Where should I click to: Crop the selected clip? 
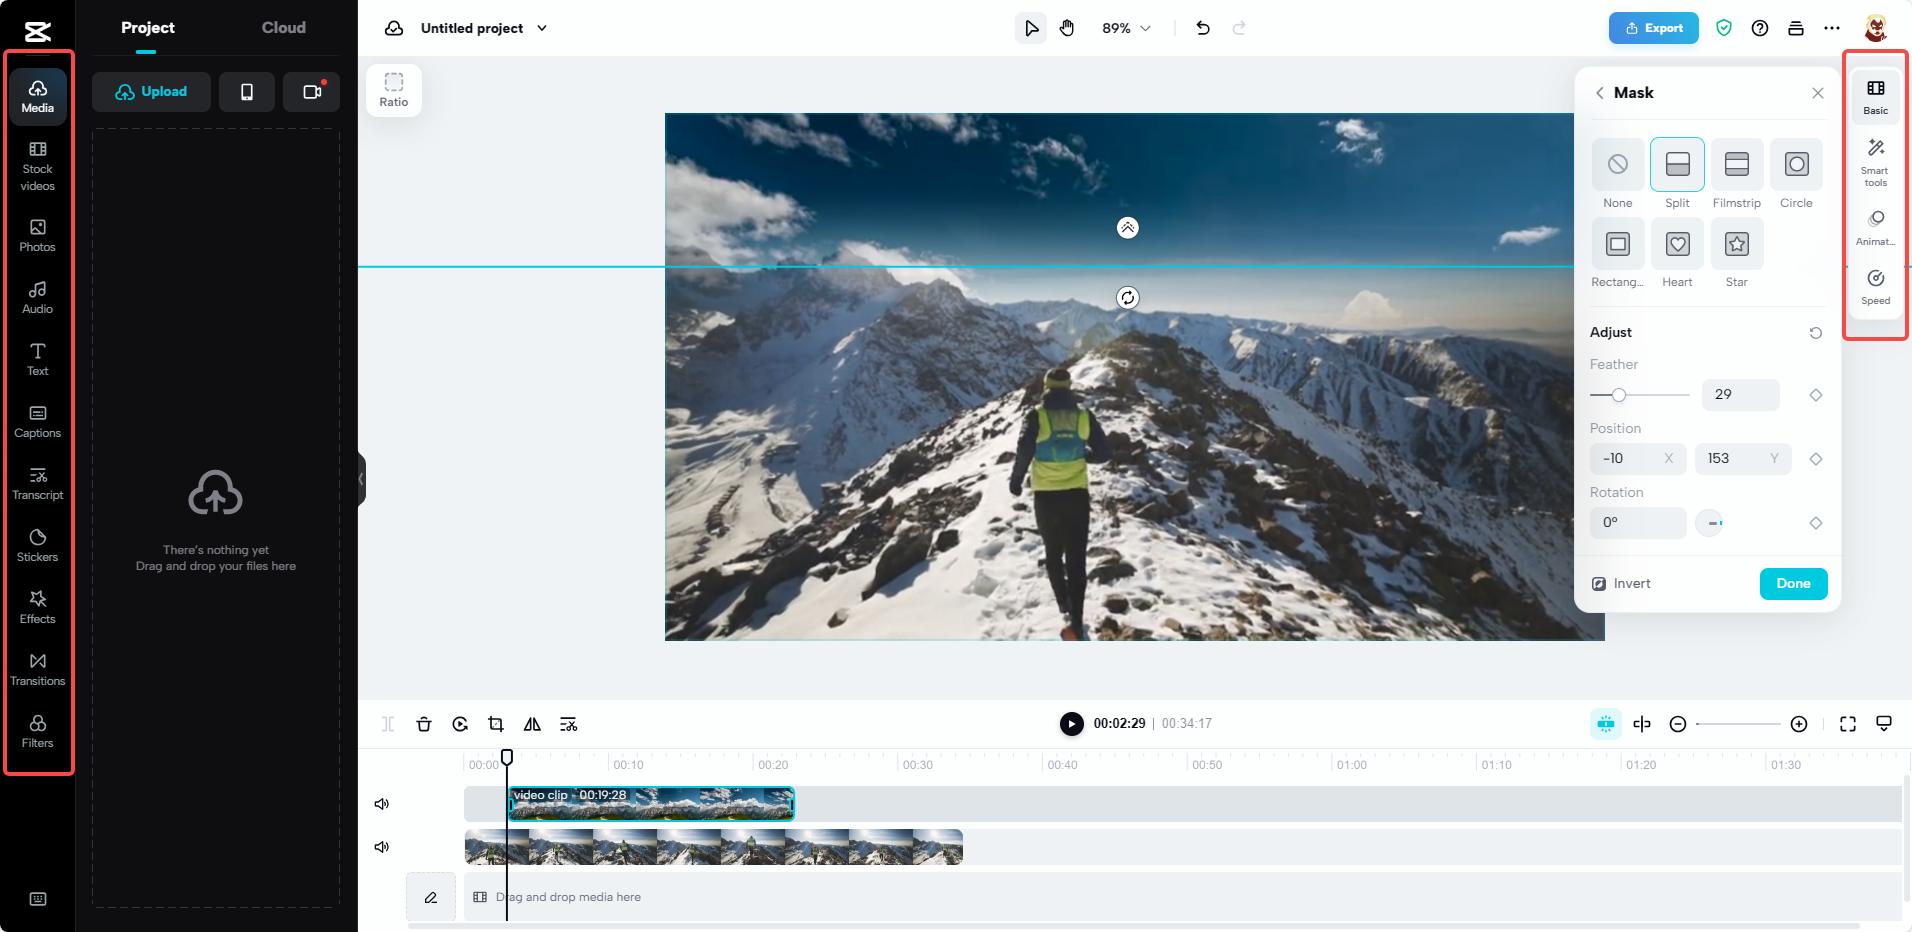[x=496, y=724]
